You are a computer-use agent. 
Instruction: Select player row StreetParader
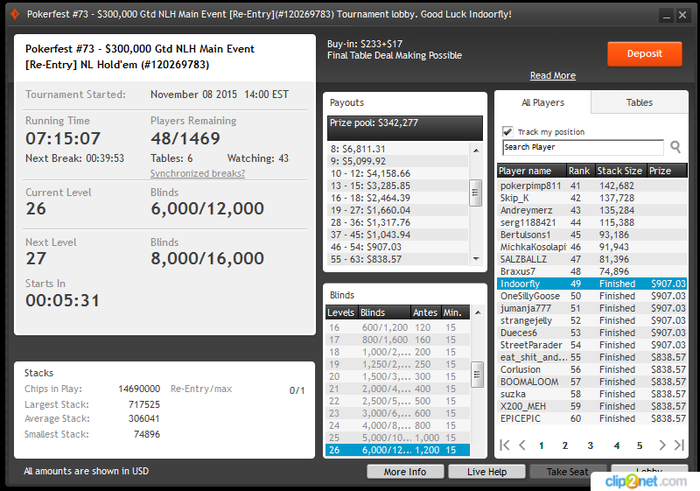click(592, 345)
